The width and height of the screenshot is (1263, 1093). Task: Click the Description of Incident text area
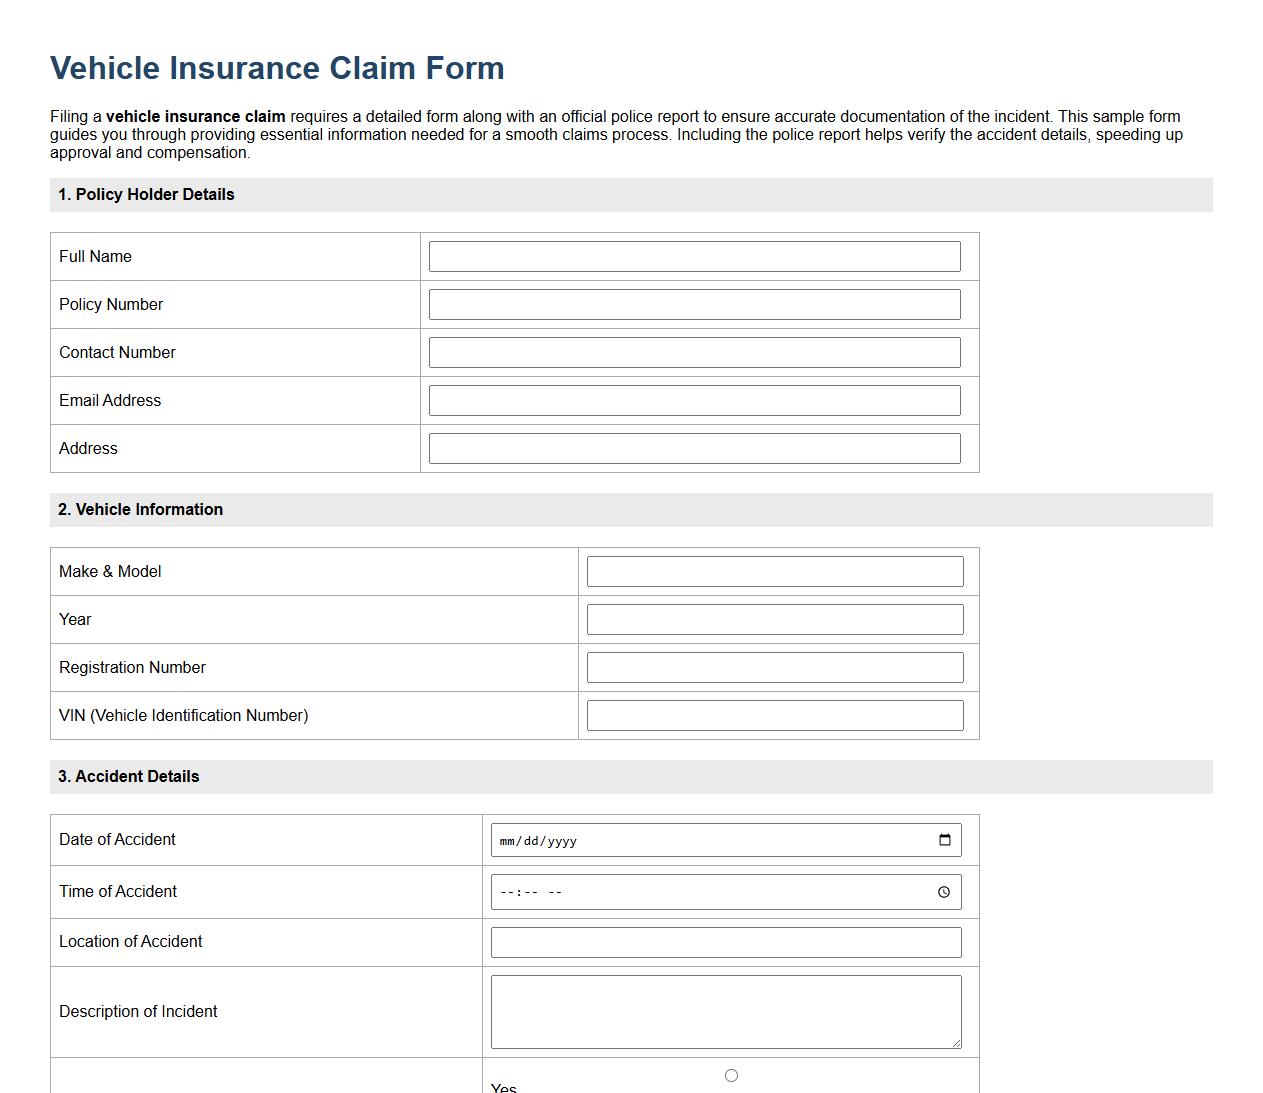[726, 1010]
